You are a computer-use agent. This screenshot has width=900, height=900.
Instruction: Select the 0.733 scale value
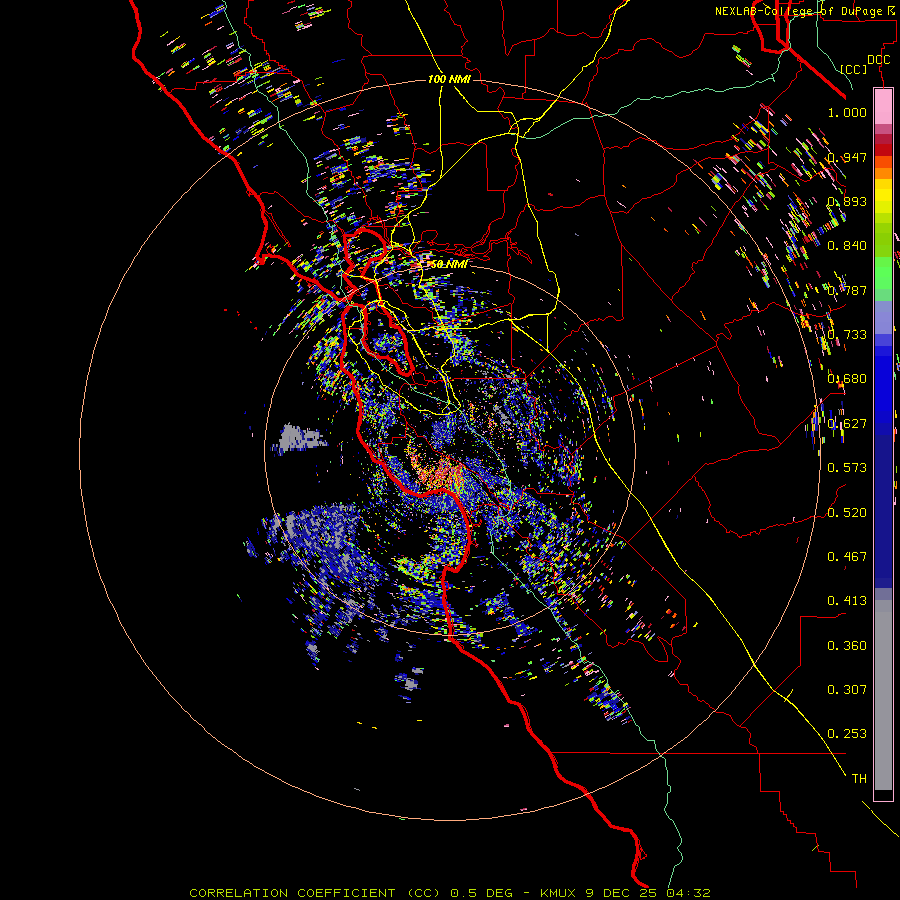point(847,335)
